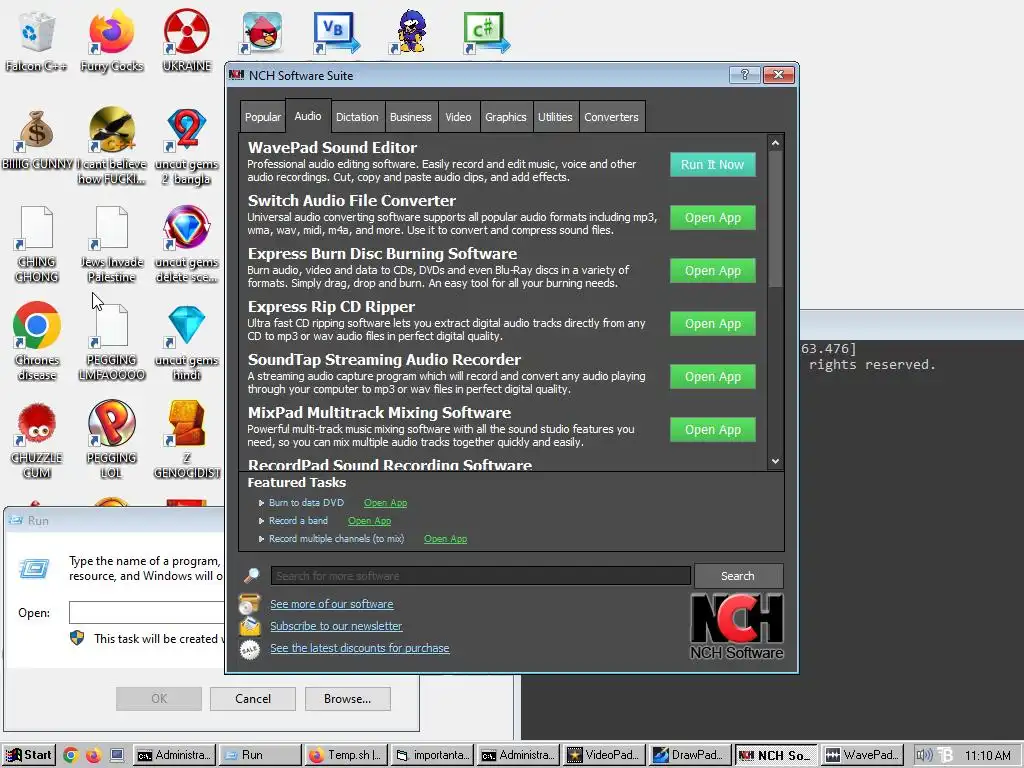
Task: Open the Converters tab
Action: click(611, 117)
